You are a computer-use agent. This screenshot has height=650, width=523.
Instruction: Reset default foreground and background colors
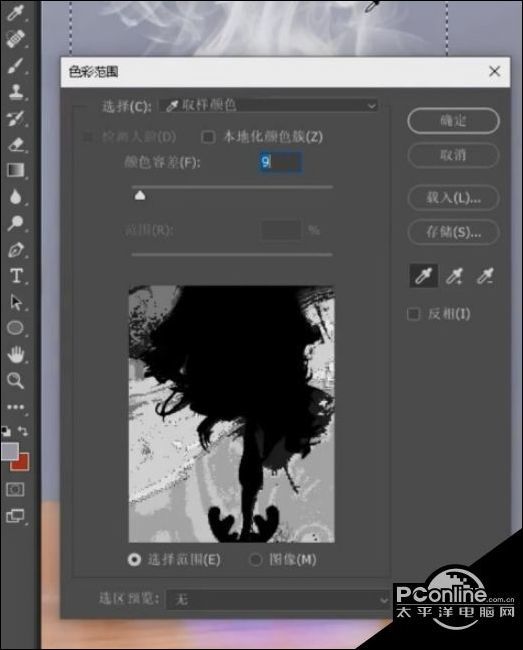click(x=6, y=432)
